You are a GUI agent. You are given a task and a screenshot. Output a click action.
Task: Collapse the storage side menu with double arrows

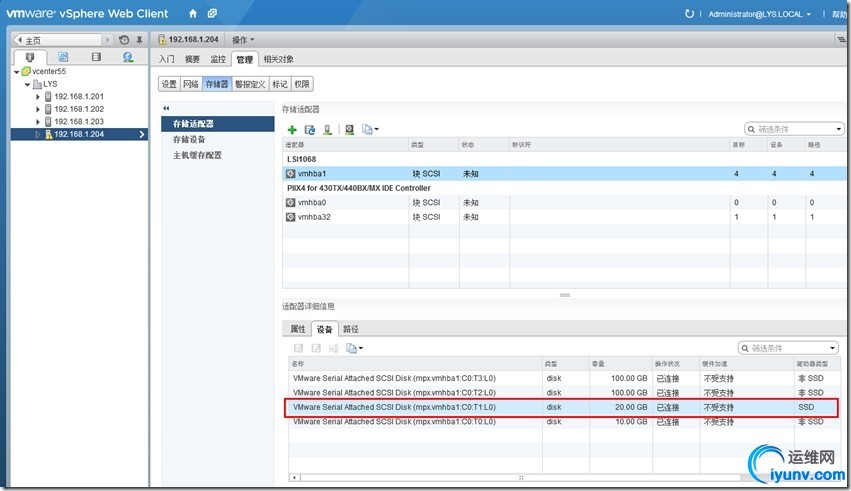click(166, 109)
